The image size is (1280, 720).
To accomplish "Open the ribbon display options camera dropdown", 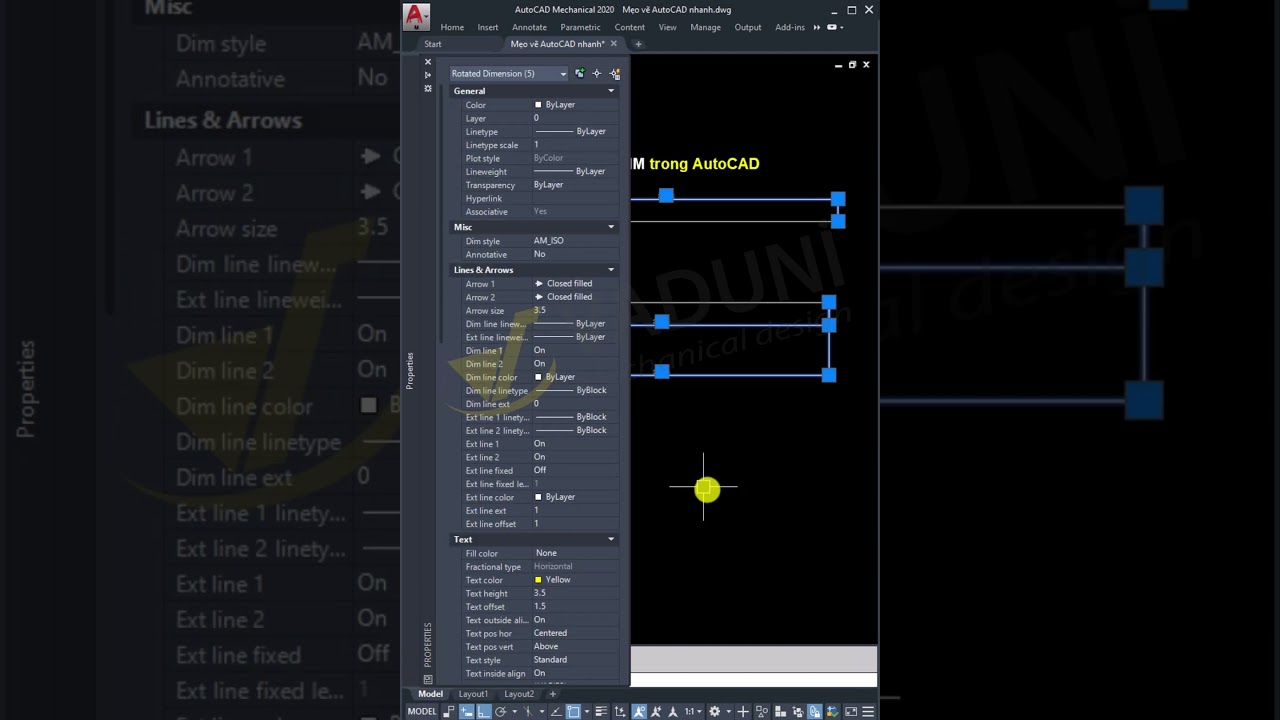I will pos(835,27).
